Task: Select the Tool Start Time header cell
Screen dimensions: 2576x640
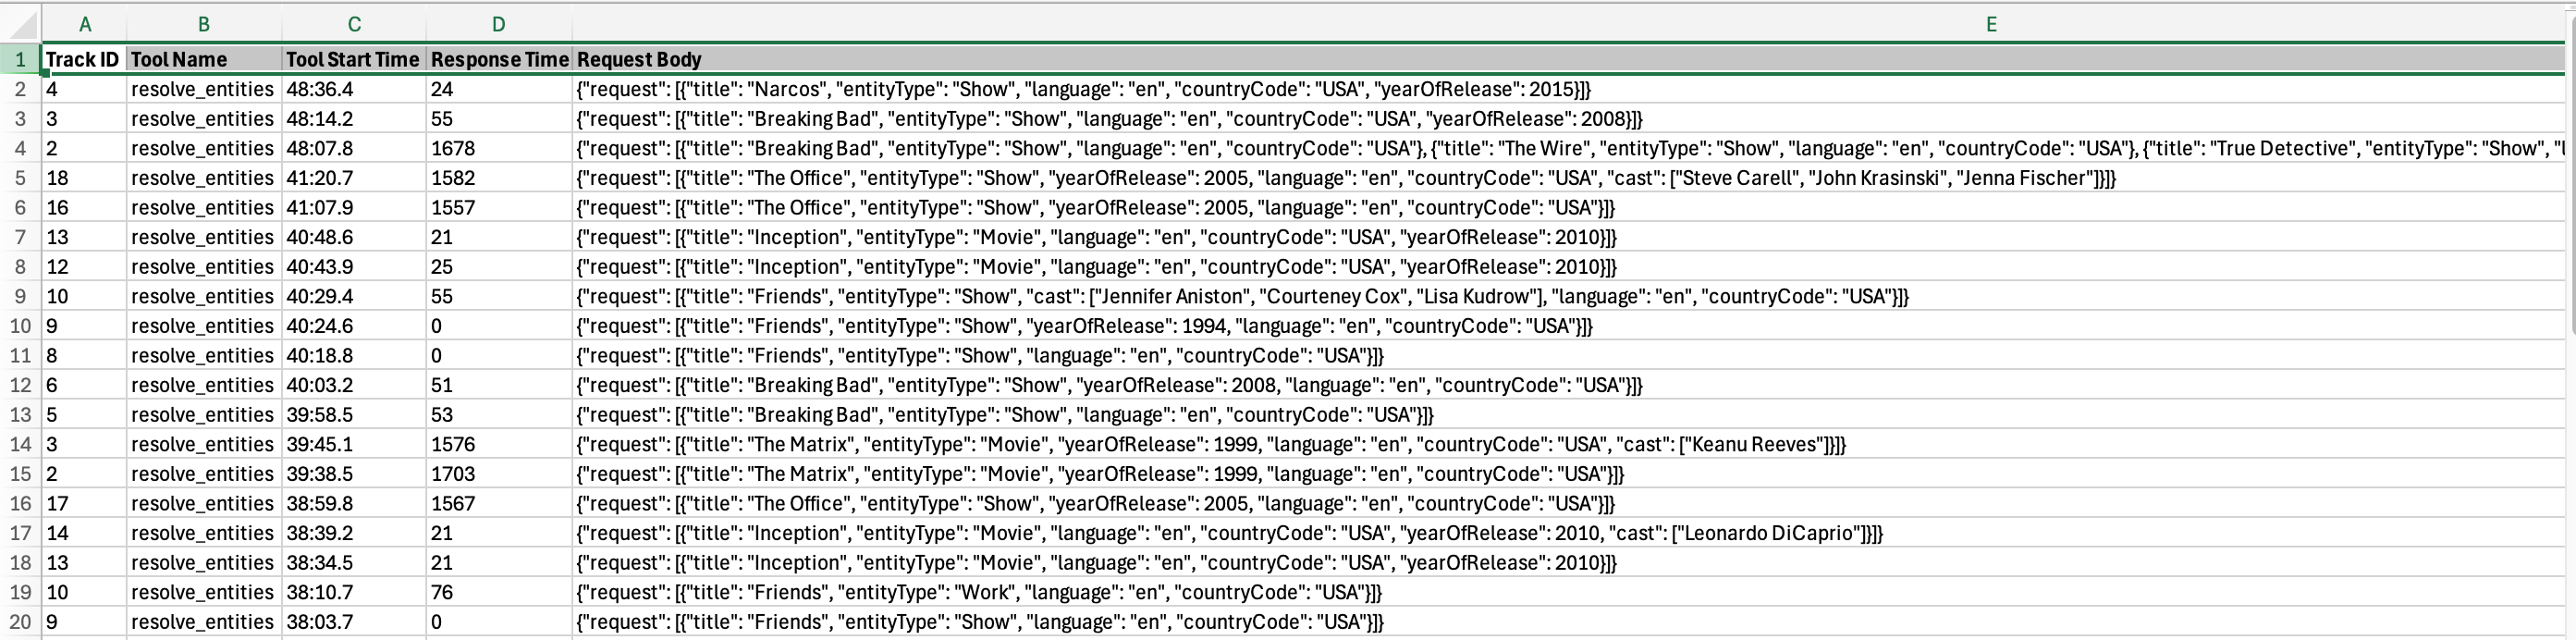Action: (x=353, y=59)
